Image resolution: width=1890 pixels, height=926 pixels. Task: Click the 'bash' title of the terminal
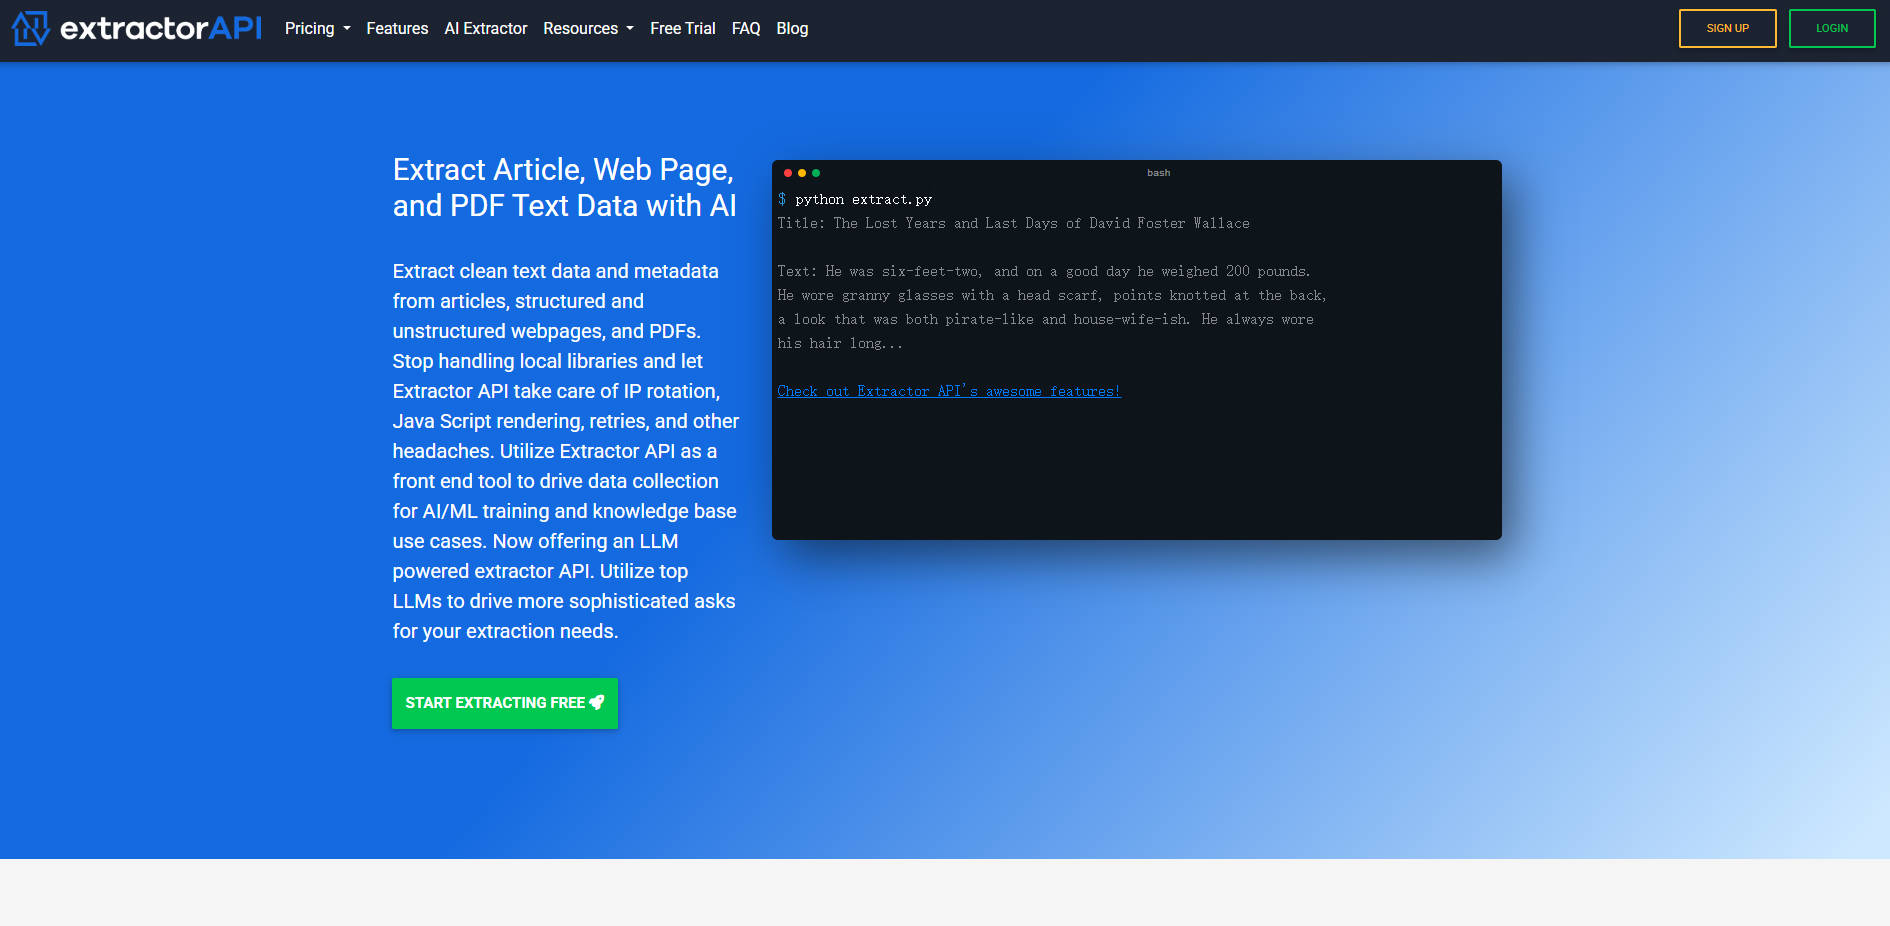(1158, 173)
